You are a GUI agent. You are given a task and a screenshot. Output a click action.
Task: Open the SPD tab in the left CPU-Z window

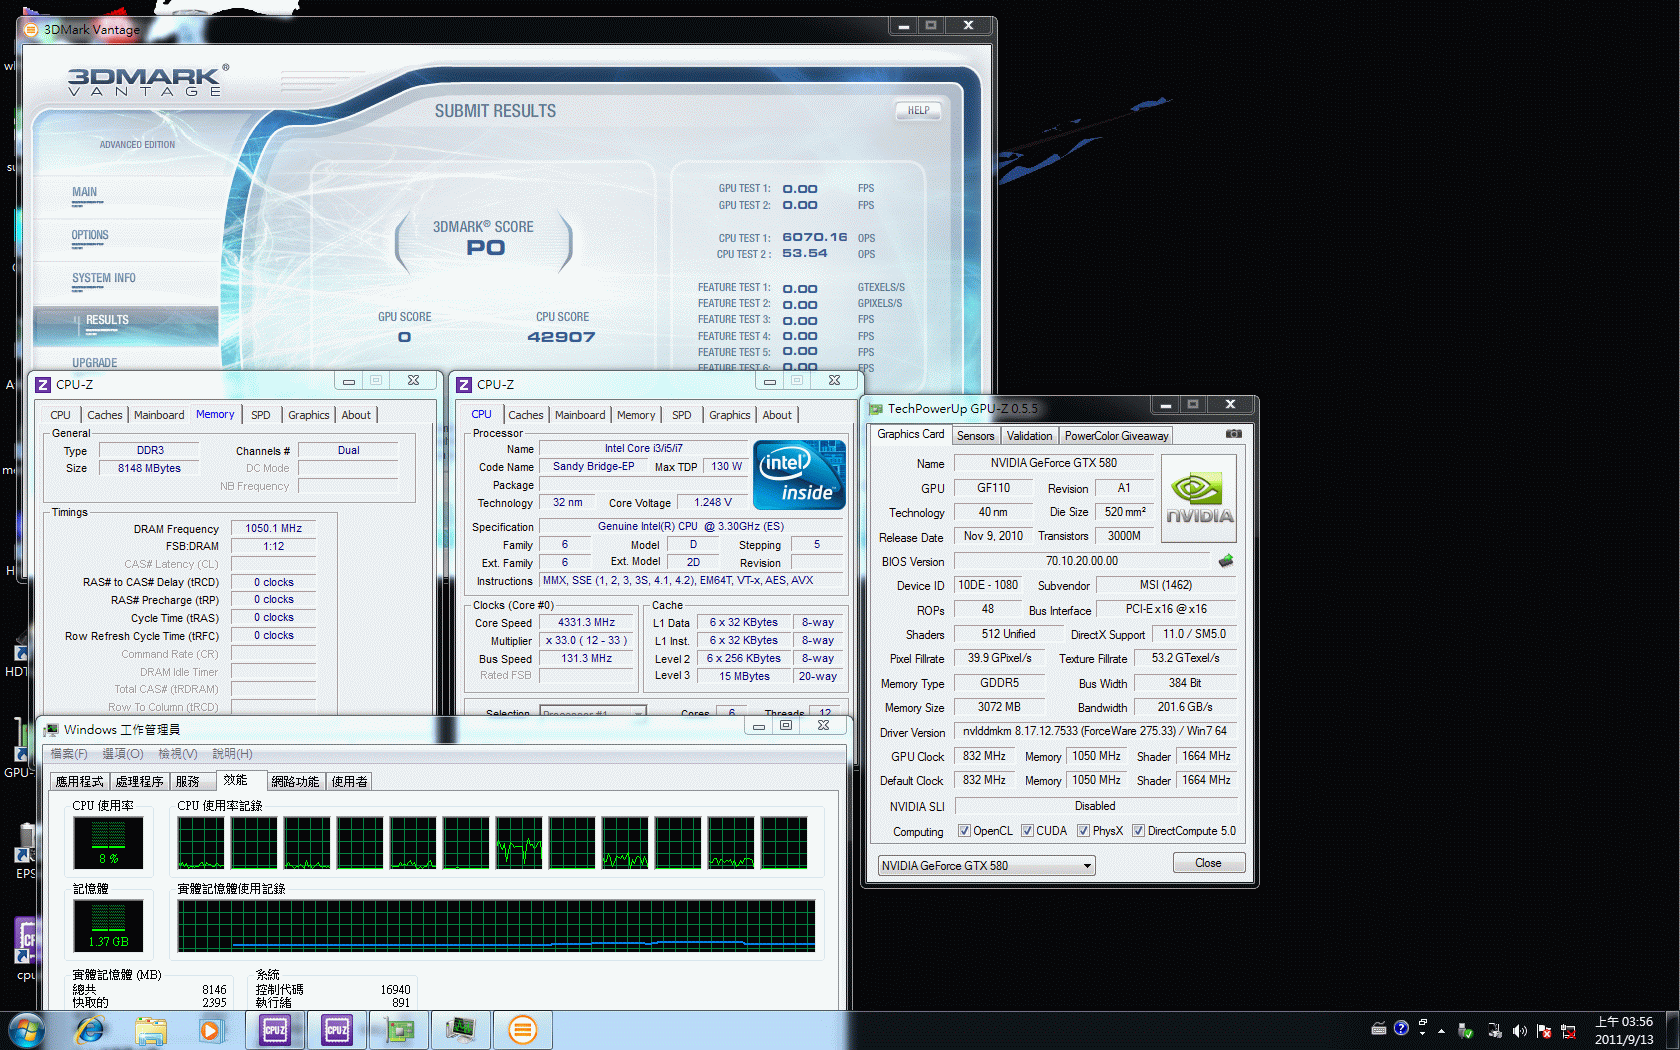tap(260, 415)
